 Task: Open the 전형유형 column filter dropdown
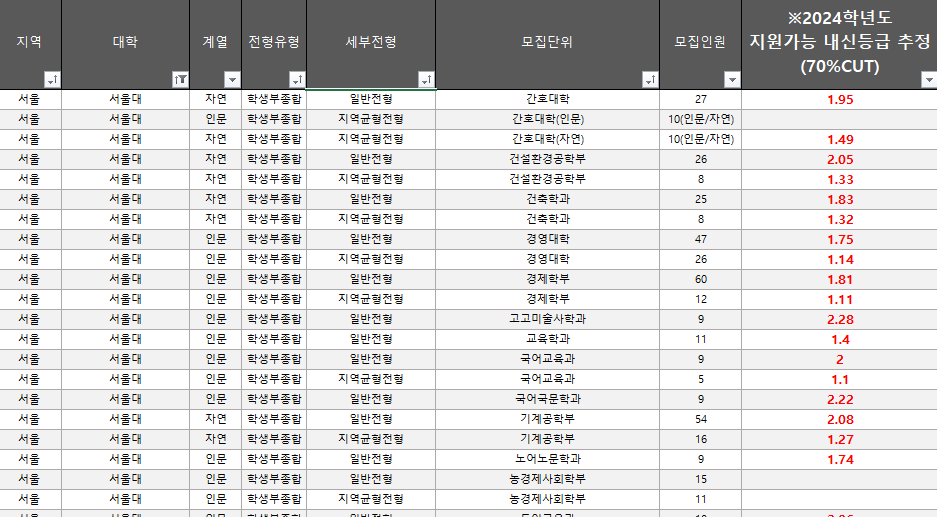pos(297,79)
